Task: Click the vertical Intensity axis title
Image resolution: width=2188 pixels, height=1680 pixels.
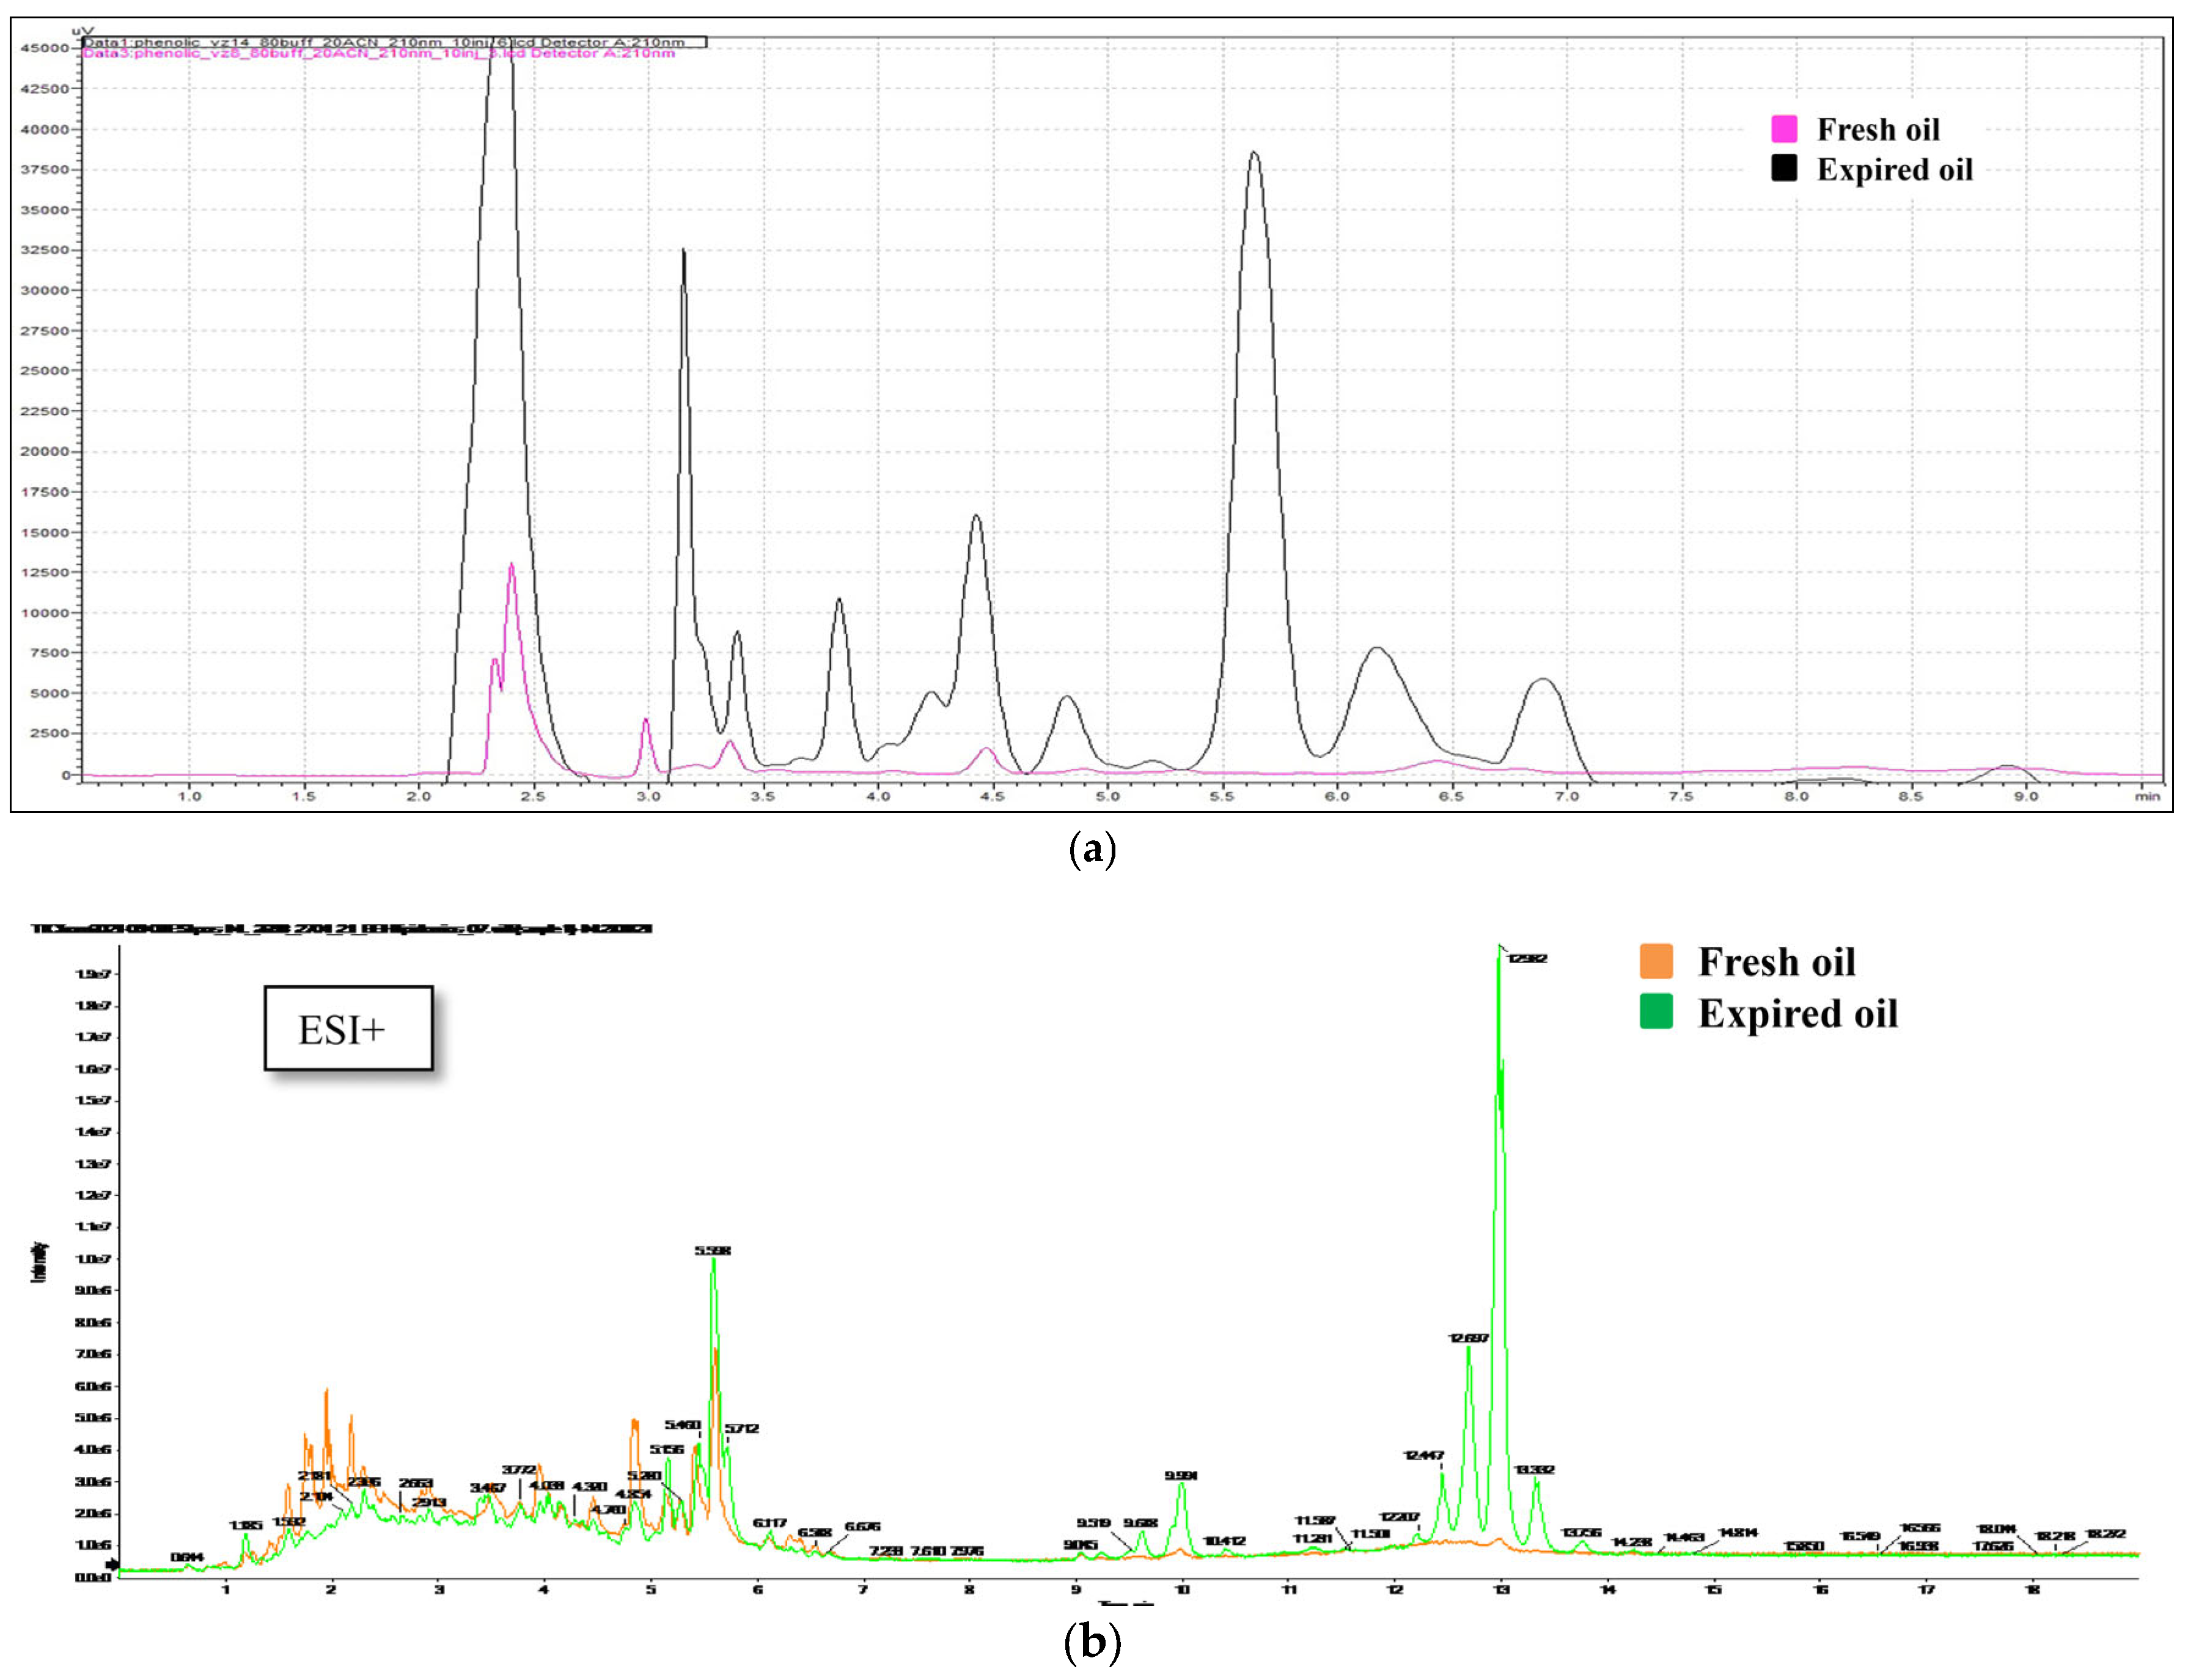Action: tap(40, 1262)
